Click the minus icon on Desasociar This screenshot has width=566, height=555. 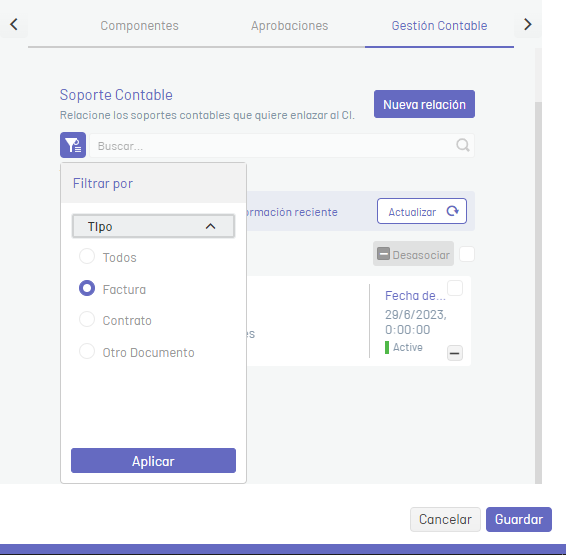pyautogui.click(x=383, y=254)
